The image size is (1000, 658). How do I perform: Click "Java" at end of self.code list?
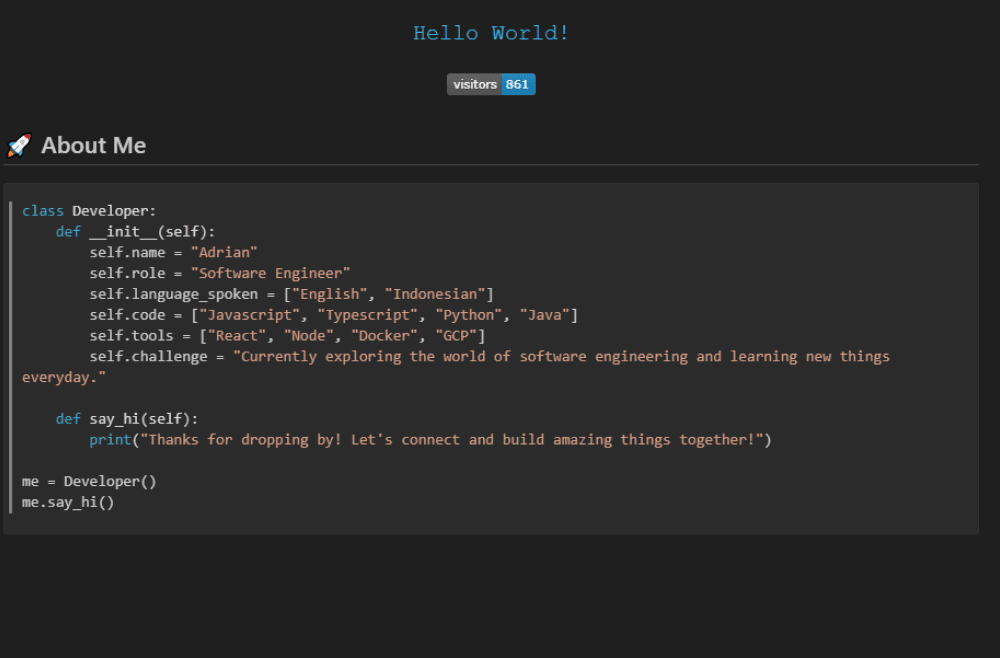(545, 315)
